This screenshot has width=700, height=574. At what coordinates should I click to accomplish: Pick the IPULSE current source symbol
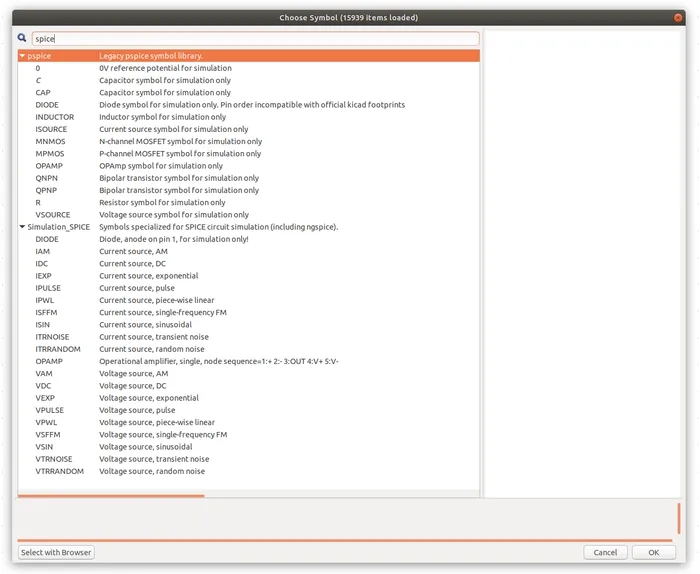(49, 288)
